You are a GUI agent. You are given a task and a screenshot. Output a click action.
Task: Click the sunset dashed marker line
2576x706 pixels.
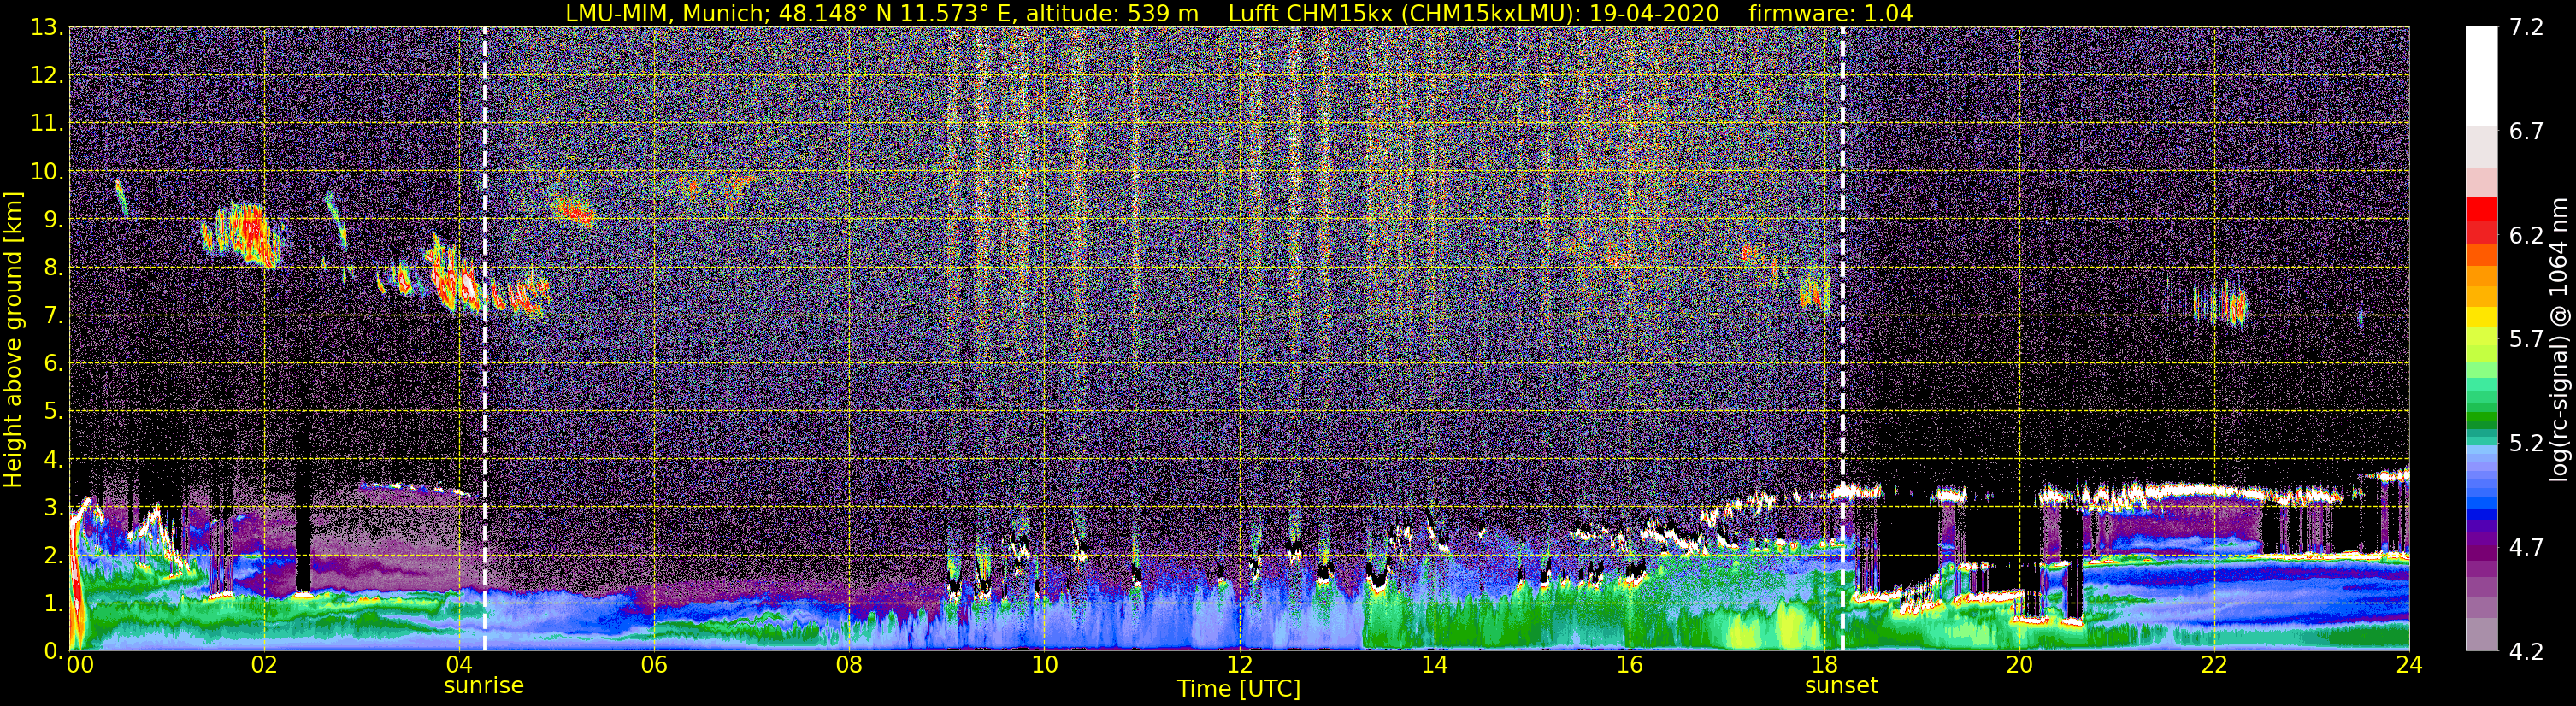pos(1842,339)
